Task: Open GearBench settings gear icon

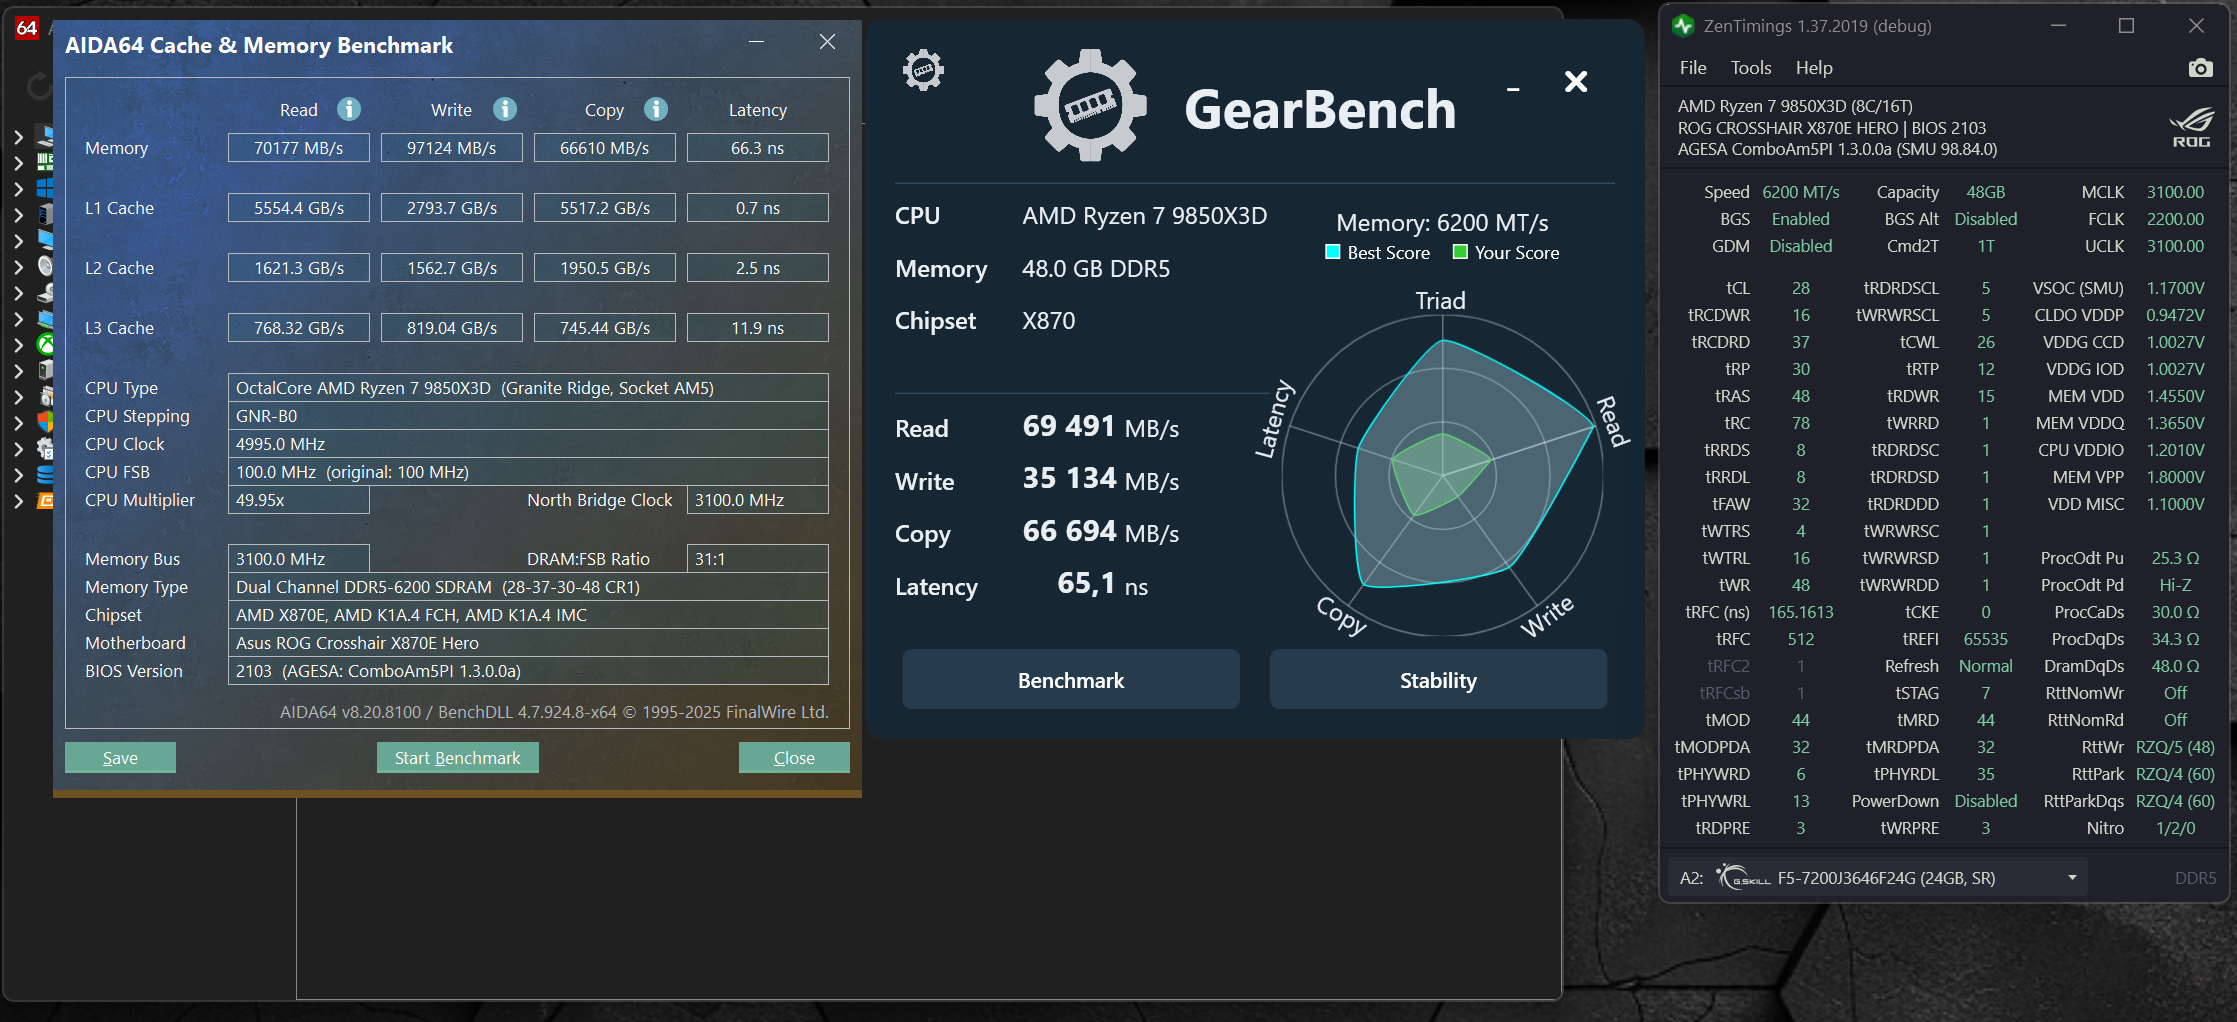Action: tap(923, 70)
